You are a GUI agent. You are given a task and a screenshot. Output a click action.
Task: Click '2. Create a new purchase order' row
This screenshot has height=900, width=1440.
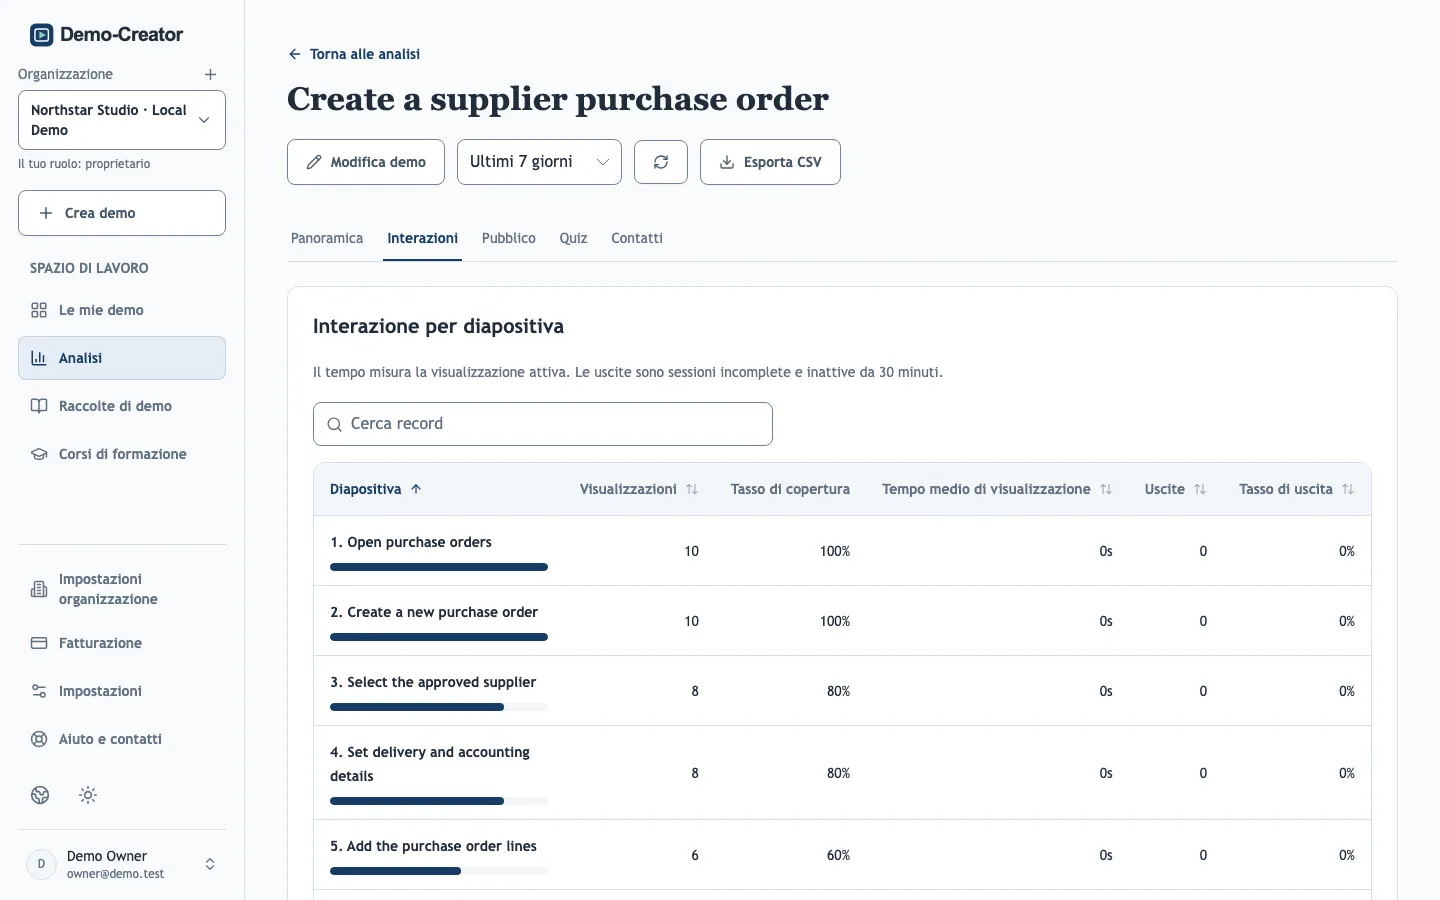point(842,621)
